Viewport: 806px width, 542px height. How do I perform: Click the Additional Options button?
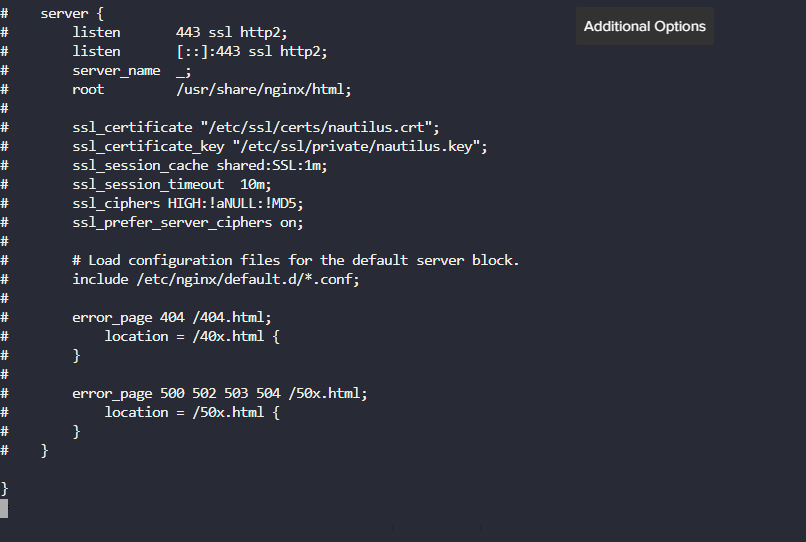[x=644, y=27]
